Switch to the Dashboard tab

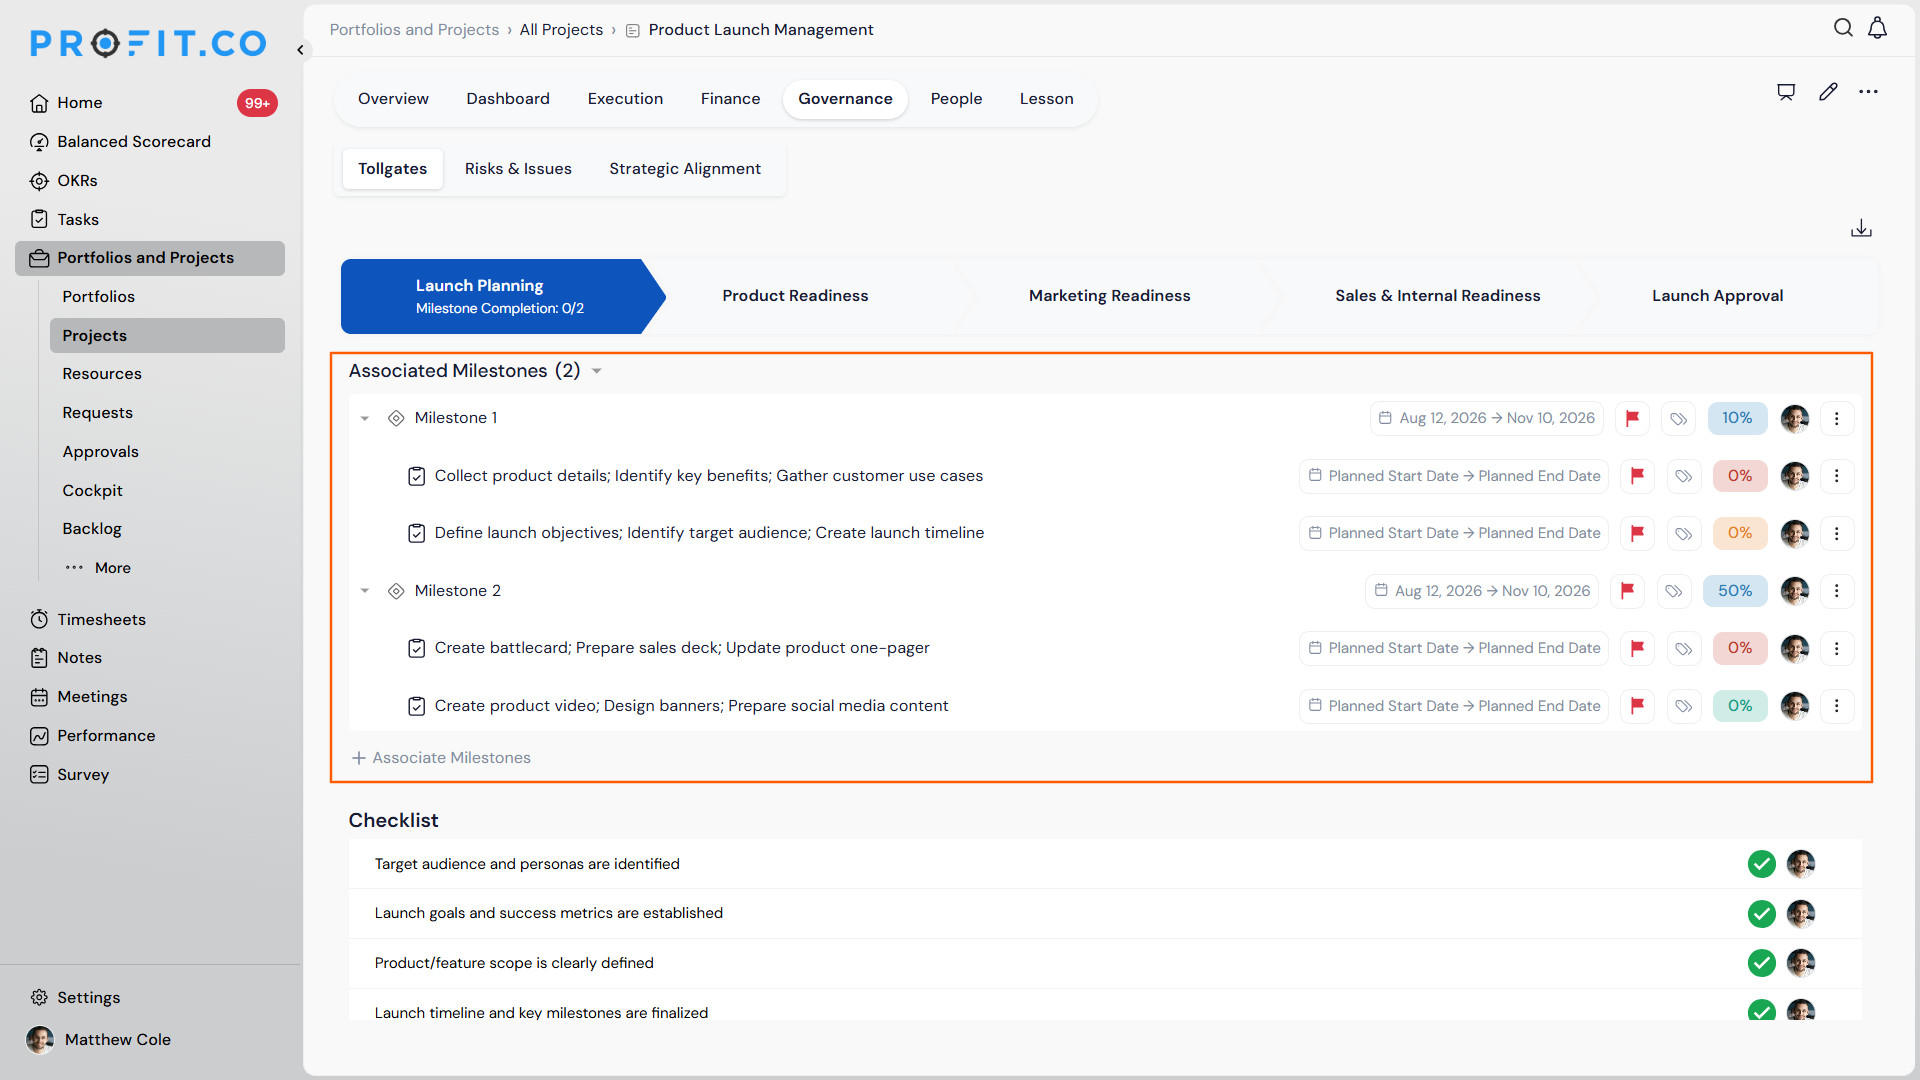click(508, 99)
